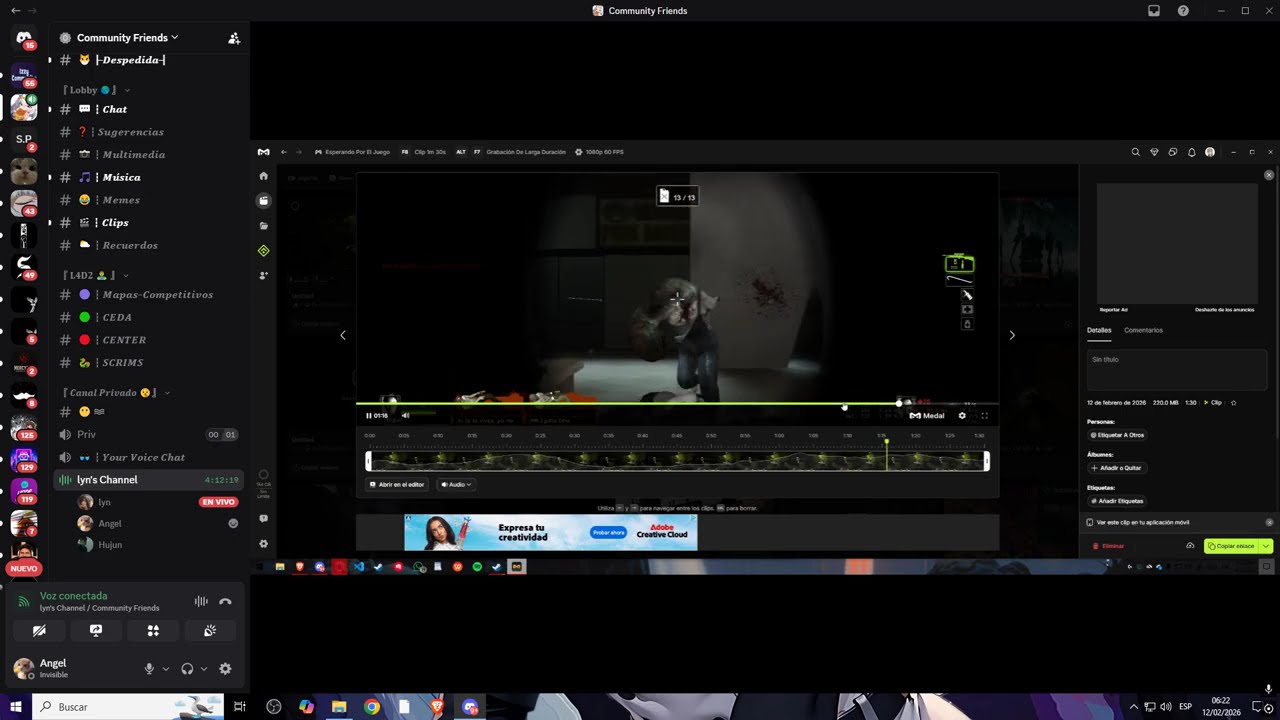Disconnect from the Discord voice channel
This screenshot has width=1280, height=720.
click(x=225, y=601)
